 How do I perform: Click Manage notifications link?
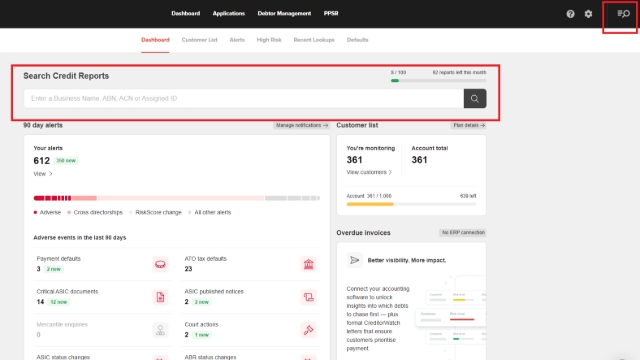tap(301, 125)
